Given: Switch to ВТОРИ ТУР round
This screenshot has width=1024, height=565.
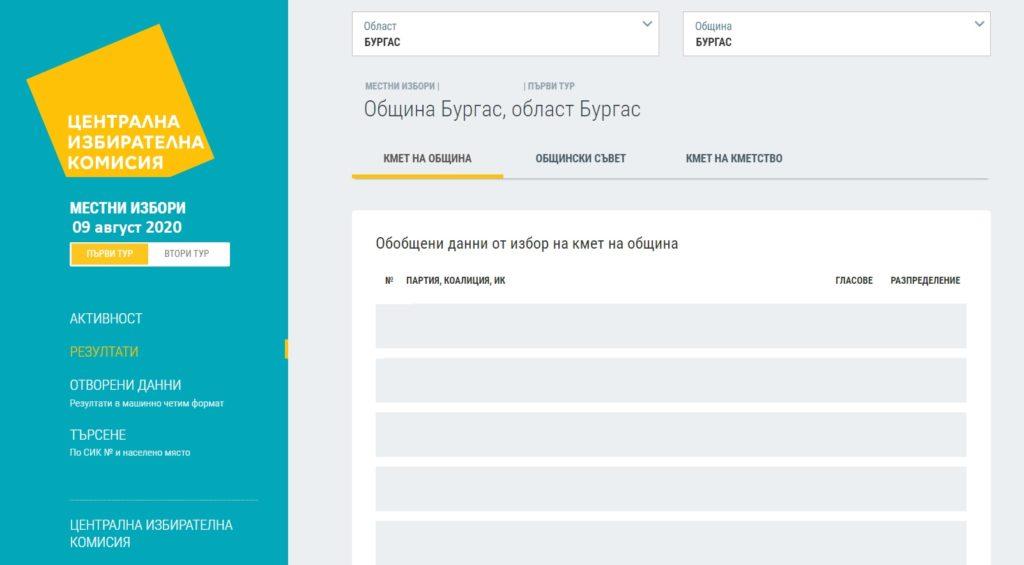Looking at the screenshot, I should point(187,254).
